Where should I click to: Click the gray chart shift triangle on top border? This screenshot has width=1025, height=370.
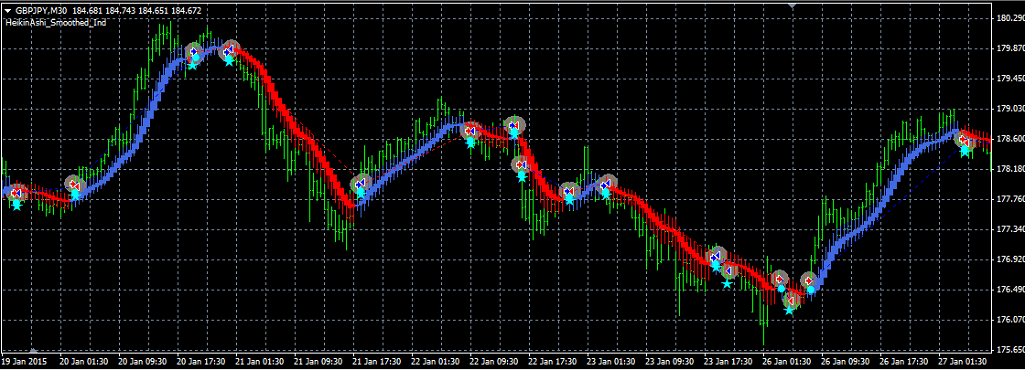[792, 5]
